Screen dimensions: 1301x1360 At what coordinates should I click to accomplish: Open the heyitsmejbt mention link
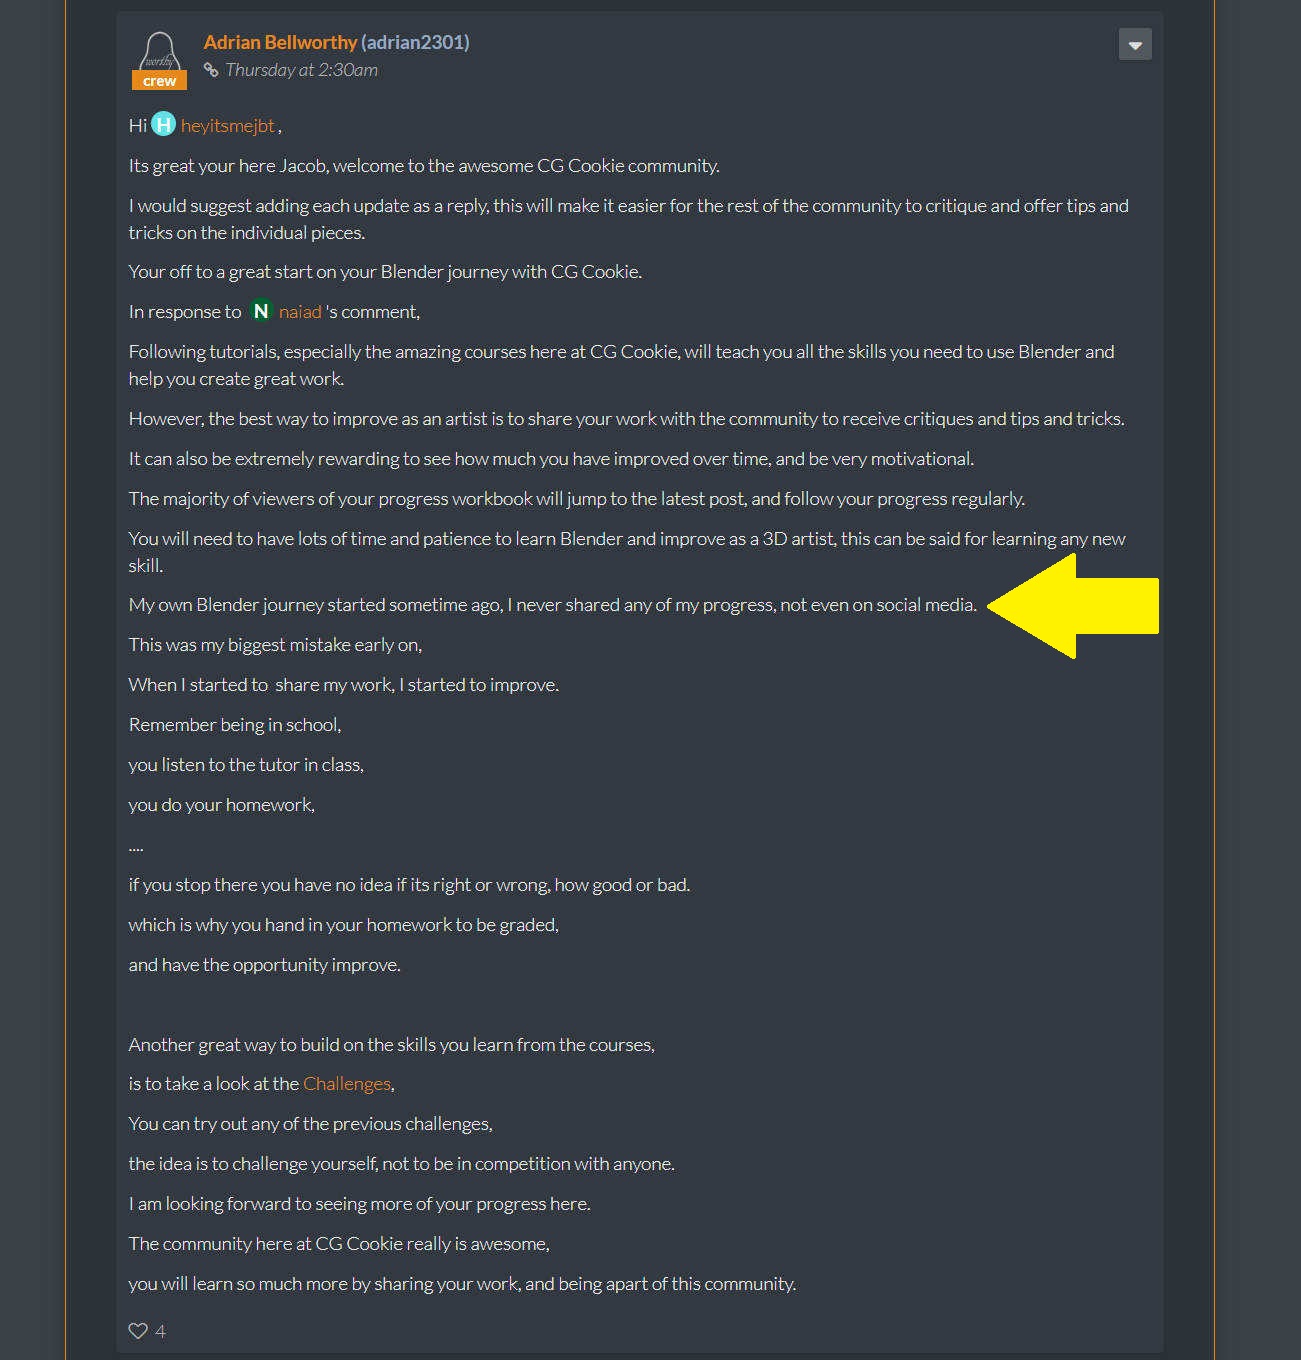point(228,126)
